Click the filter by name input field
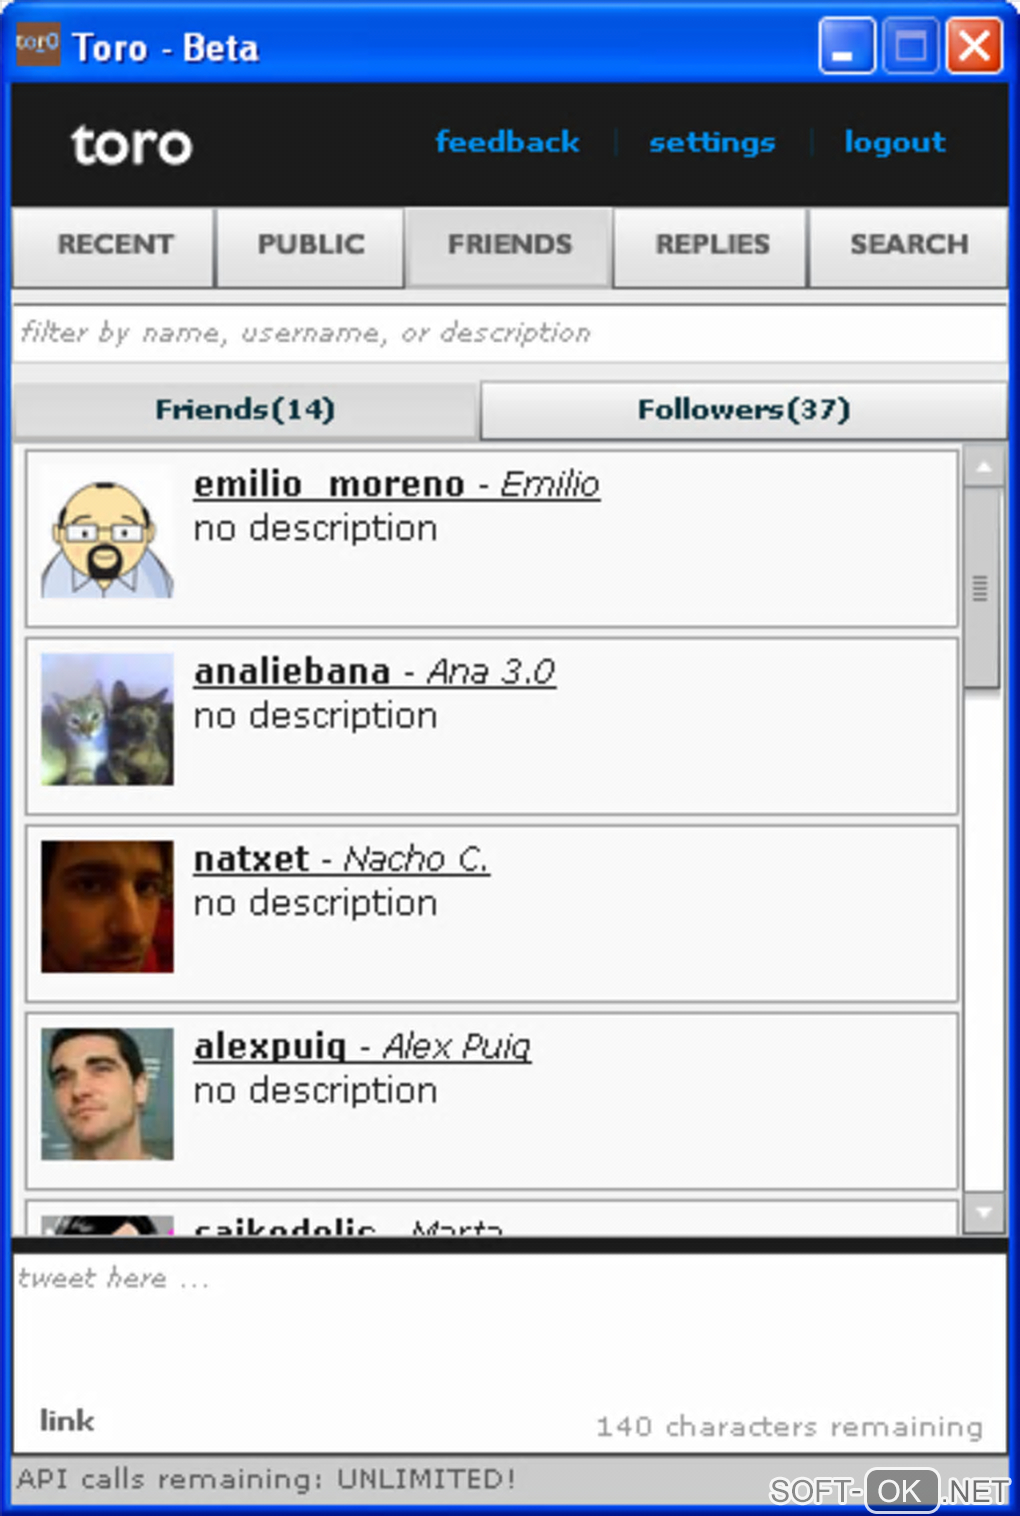The width and height of the screenshot is (1020, 1516). [509, 333]
